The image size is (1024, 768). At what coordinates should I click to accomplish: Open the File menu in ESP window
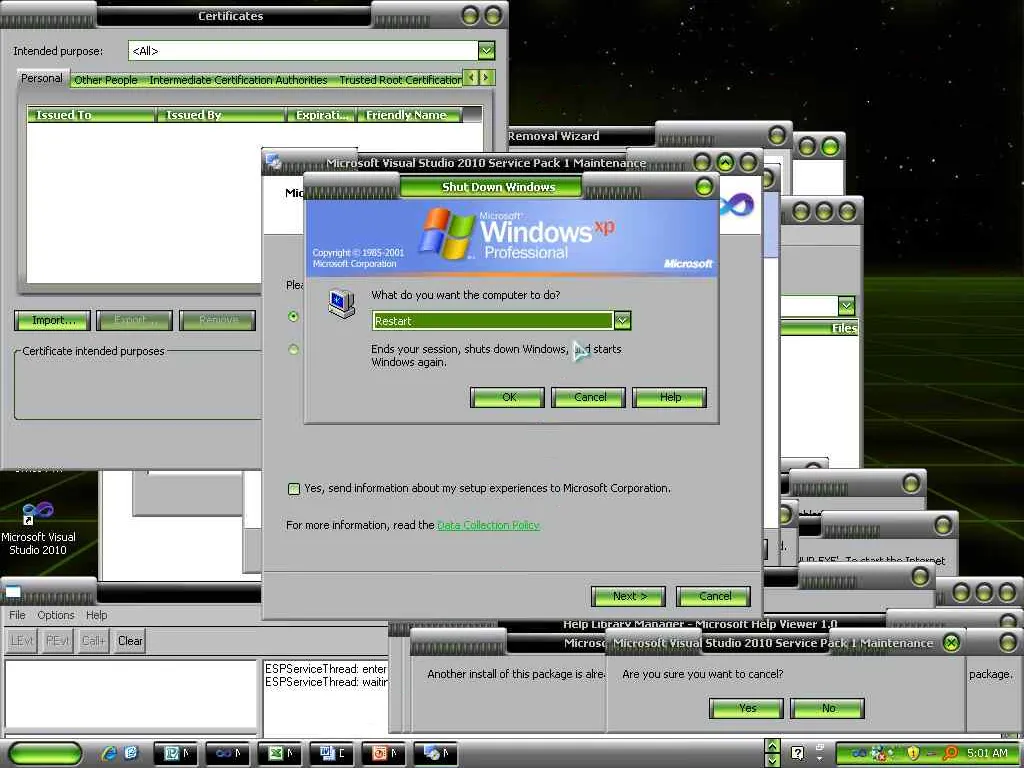click(x=17, y=615)
